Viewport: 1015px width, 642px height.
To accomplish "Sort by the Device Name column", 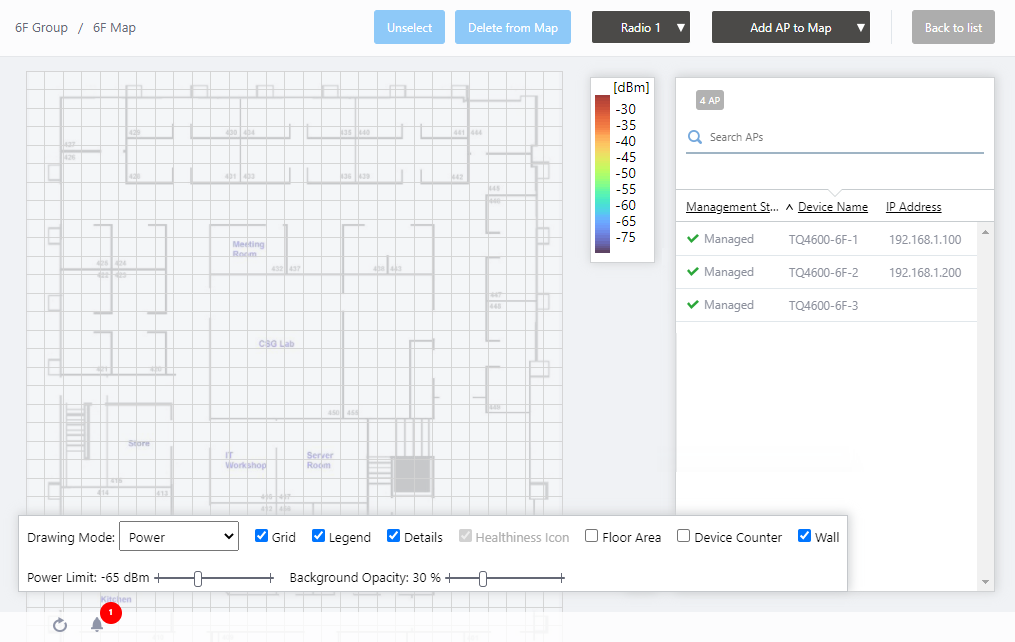I will pos(832,207).
